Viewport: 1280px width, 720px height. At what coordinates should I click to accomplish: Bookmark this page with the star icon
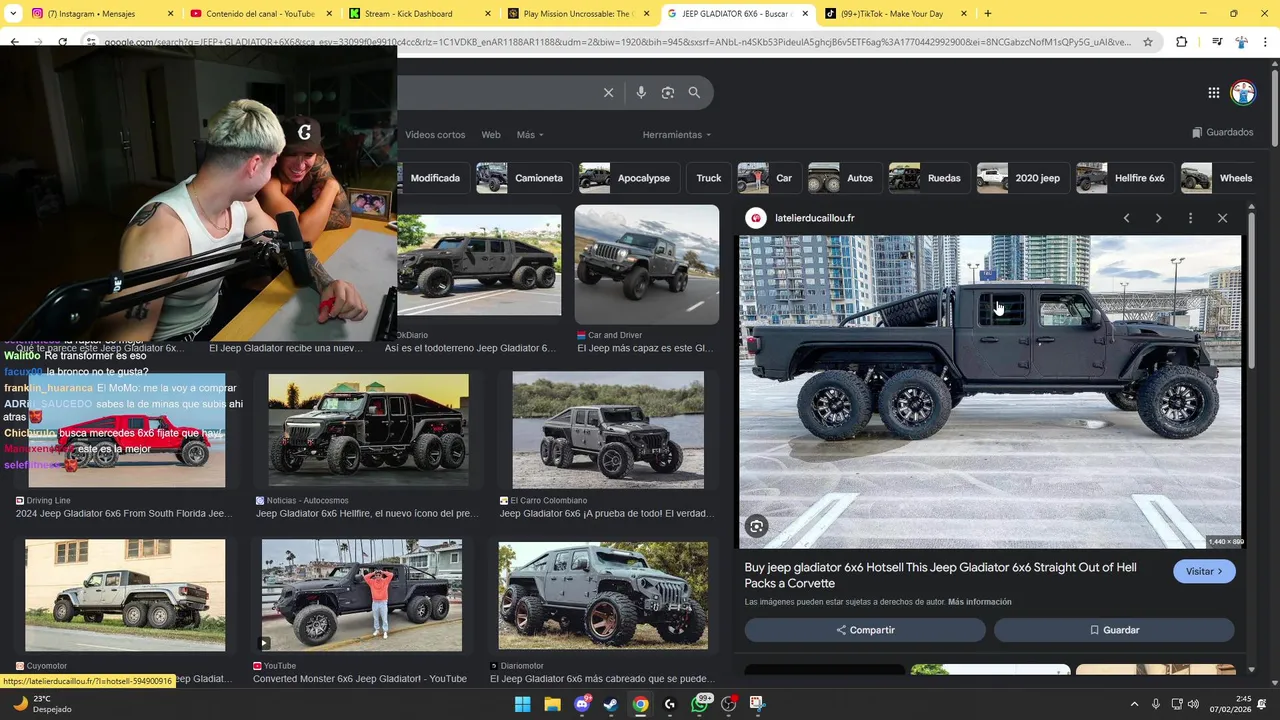pyautogui.click(x=1148, y=42)
